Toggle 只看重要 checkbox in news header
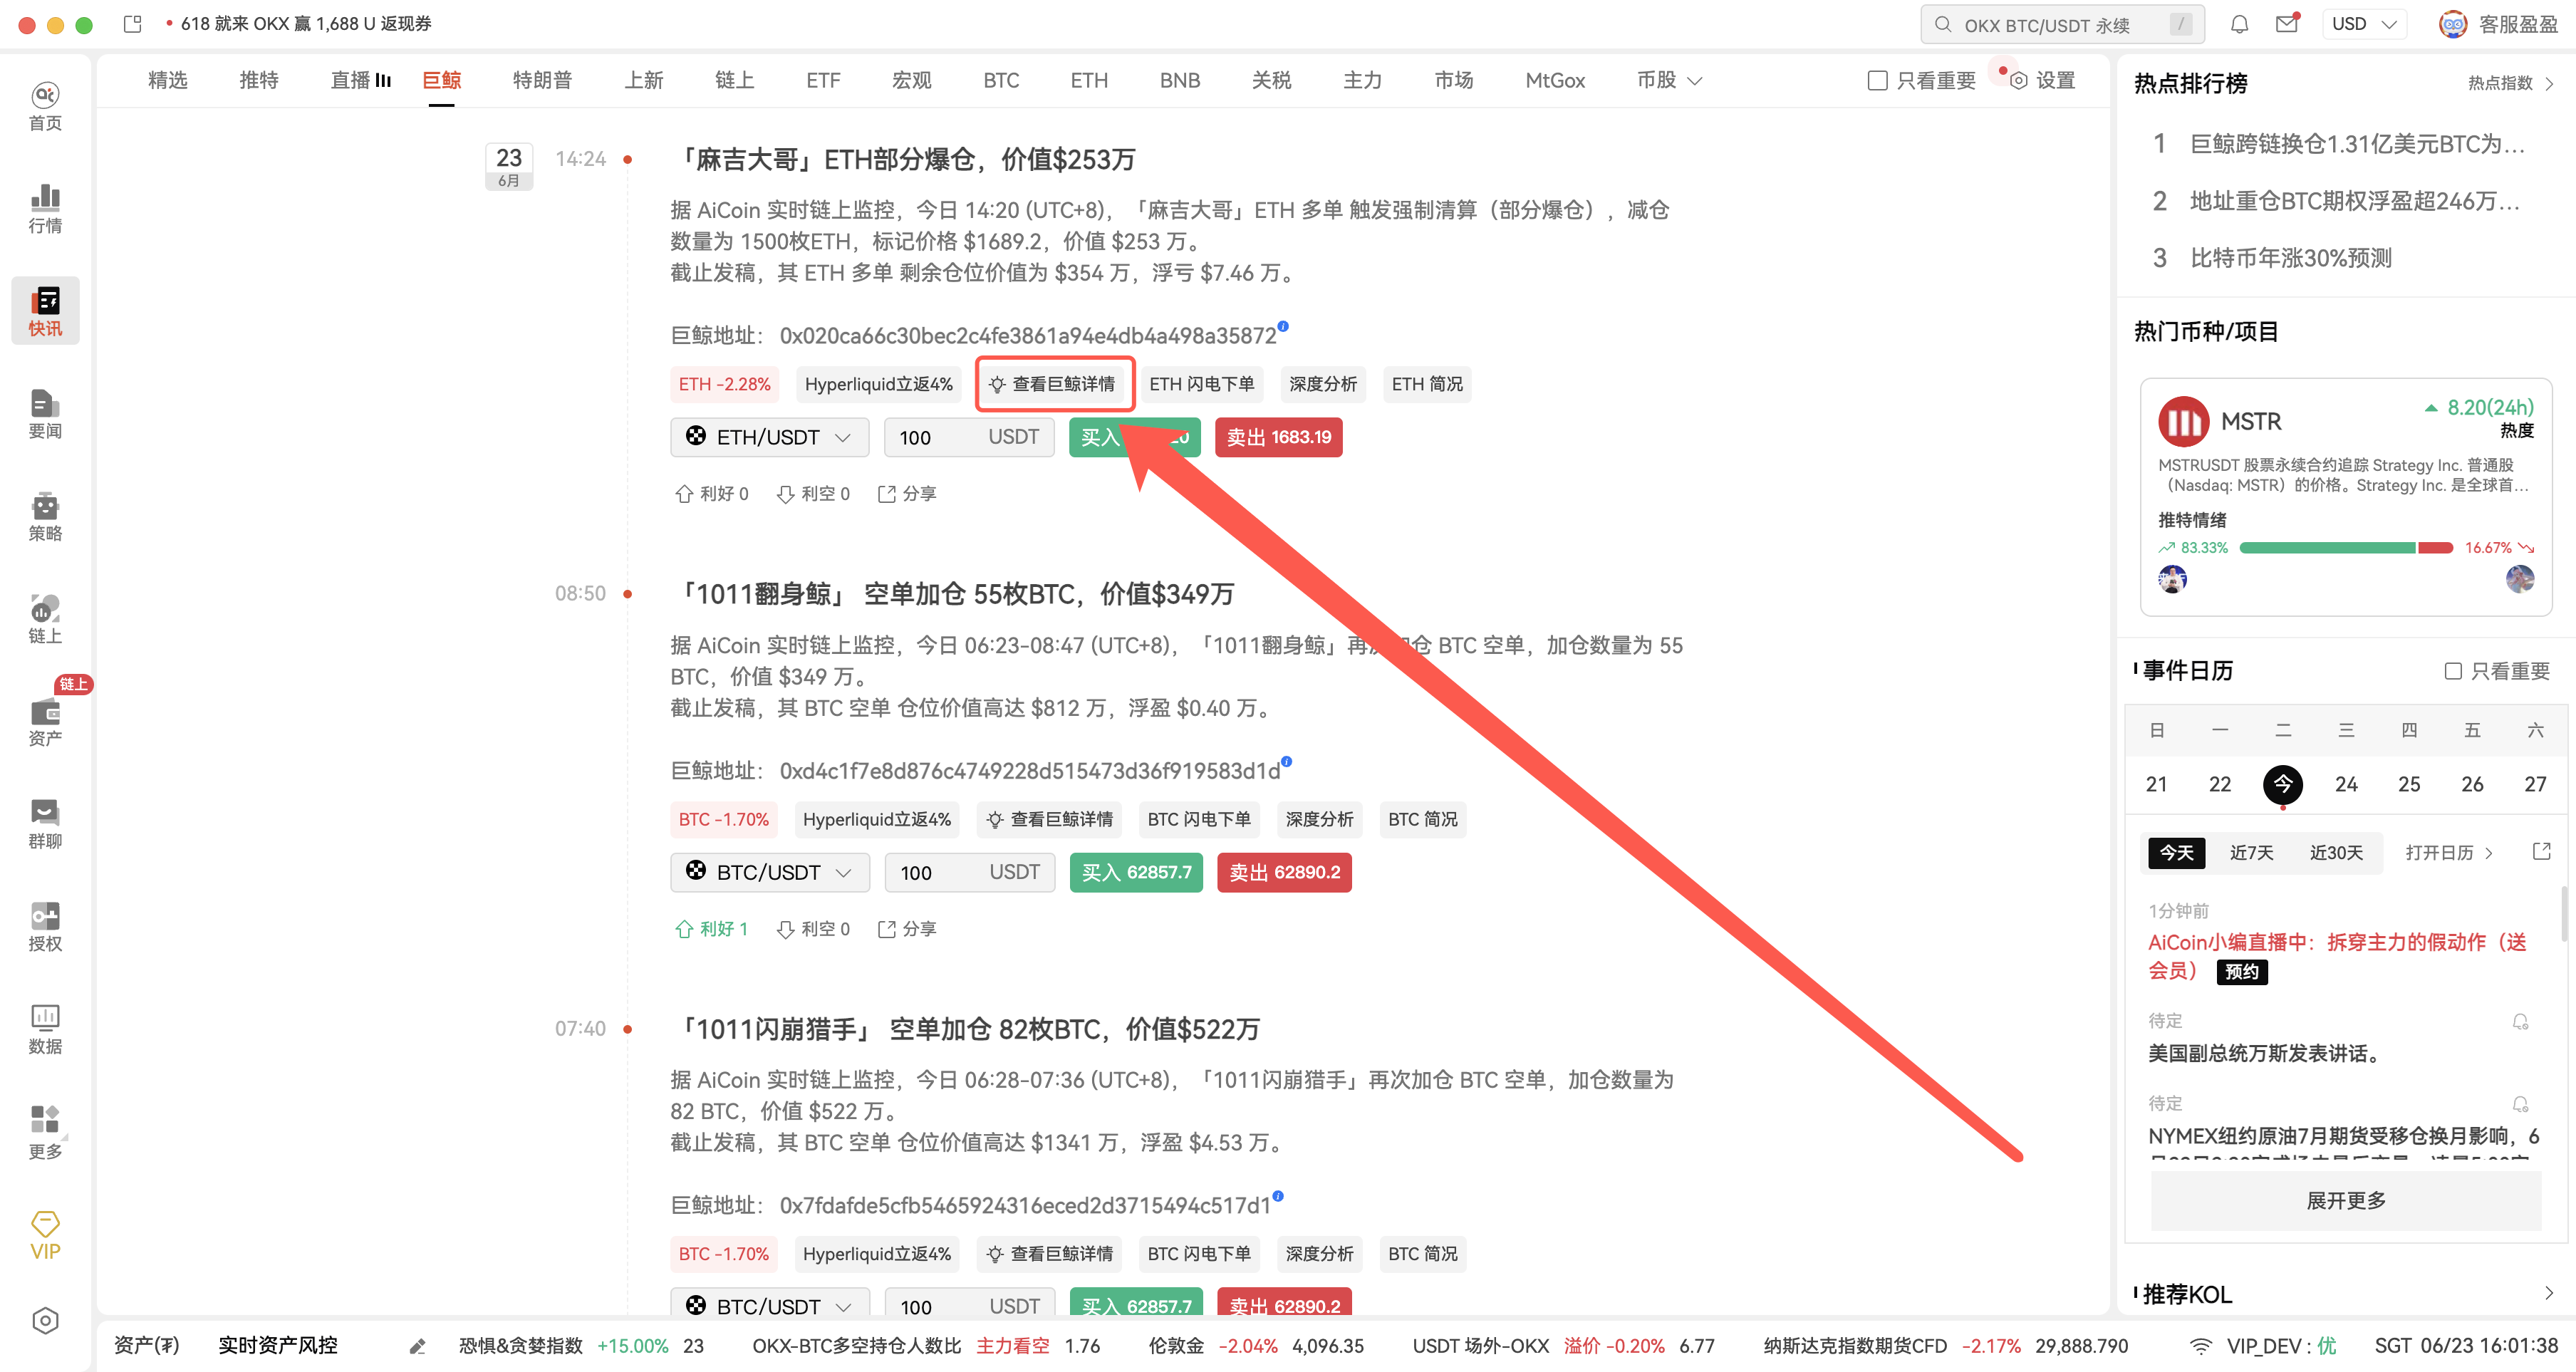2576x1372 pixels. [x=1877, y=80]
